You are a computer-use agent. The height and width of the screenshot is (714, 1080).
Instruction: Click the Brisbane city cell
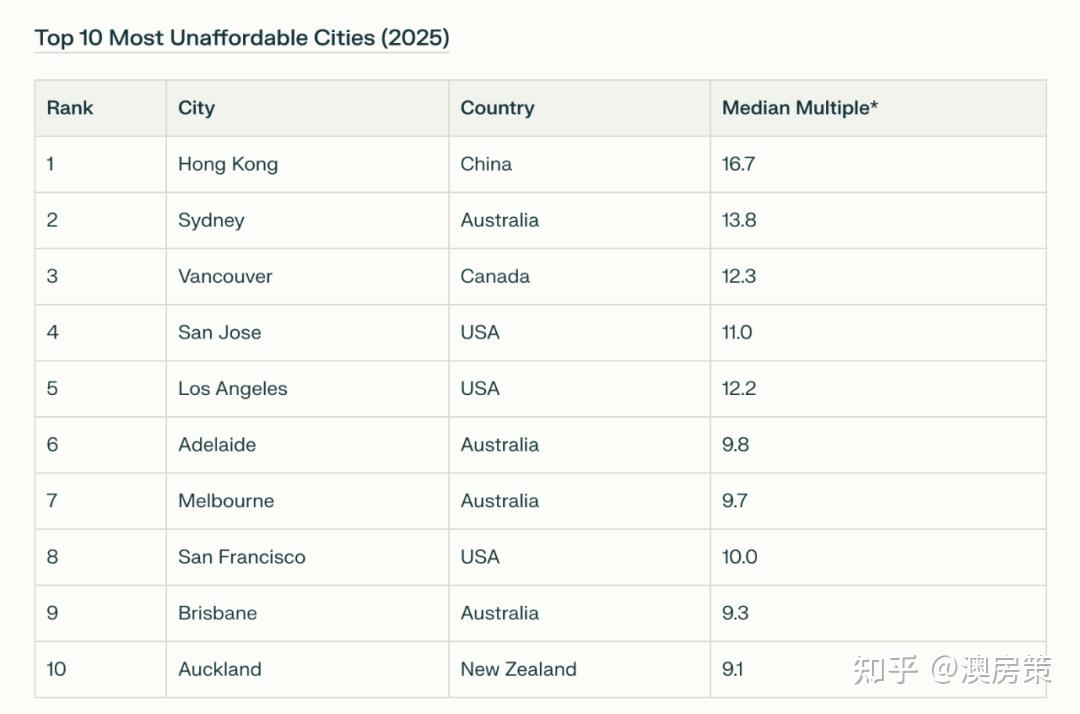(x=217, y=612)
